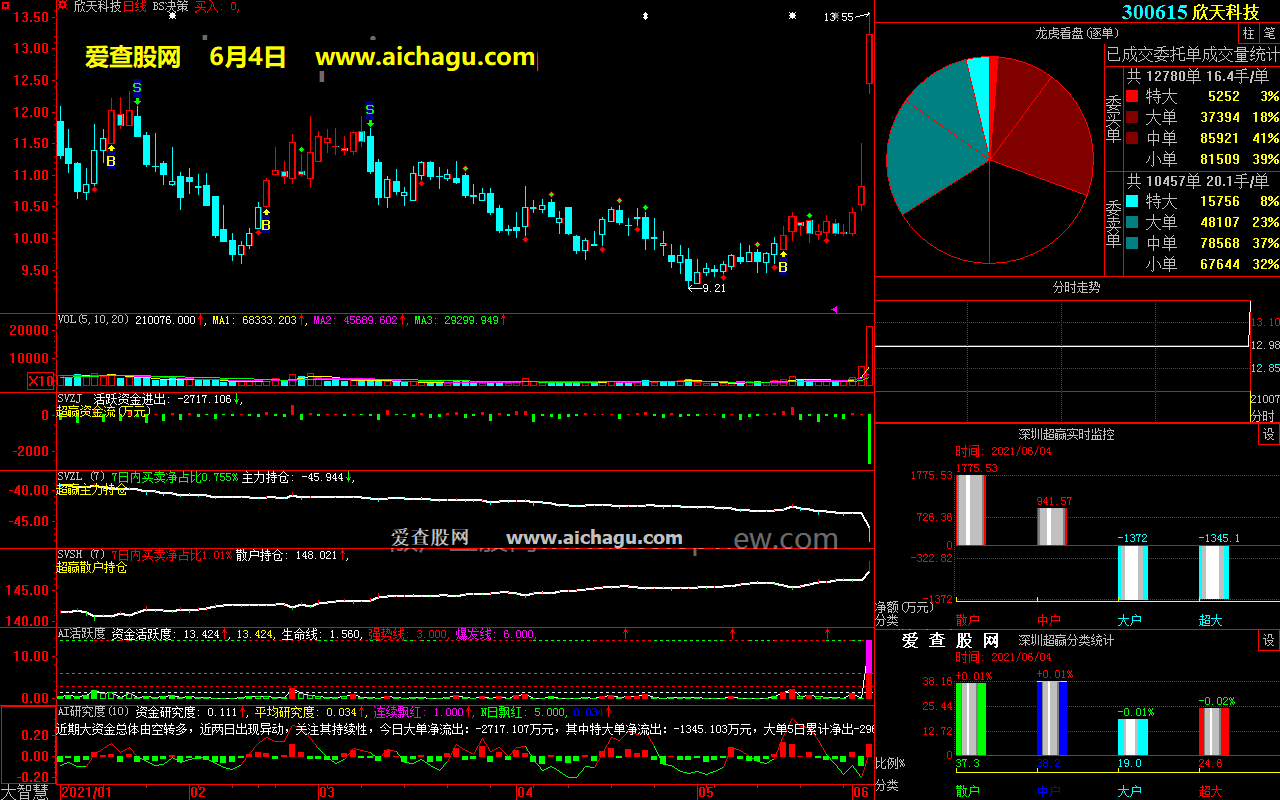Click the 03 month label on time axis
Screen dimensions: 1280x800
(327, 791)
